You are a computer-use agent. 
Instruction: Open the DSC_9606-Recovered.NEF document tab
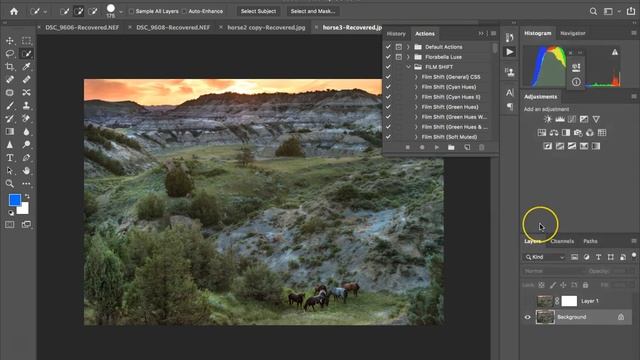tap(82, 27)
